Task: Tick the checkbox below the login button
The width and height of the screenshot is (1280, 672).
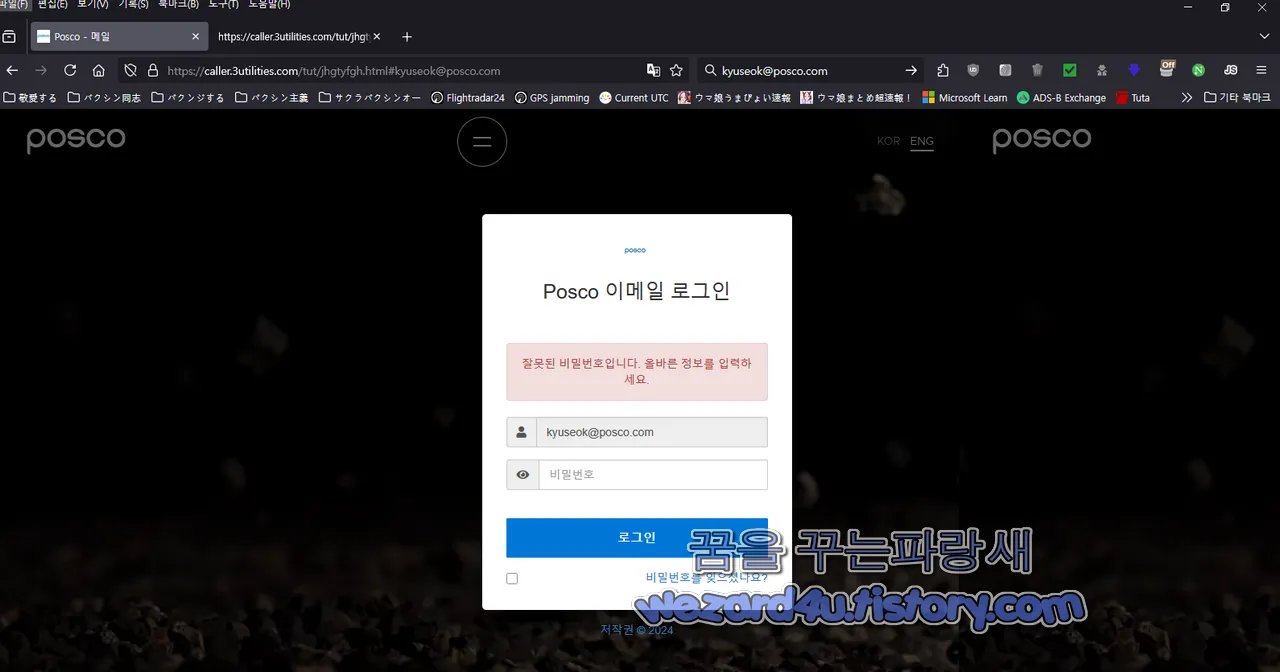Action: [x=512, y=578]
